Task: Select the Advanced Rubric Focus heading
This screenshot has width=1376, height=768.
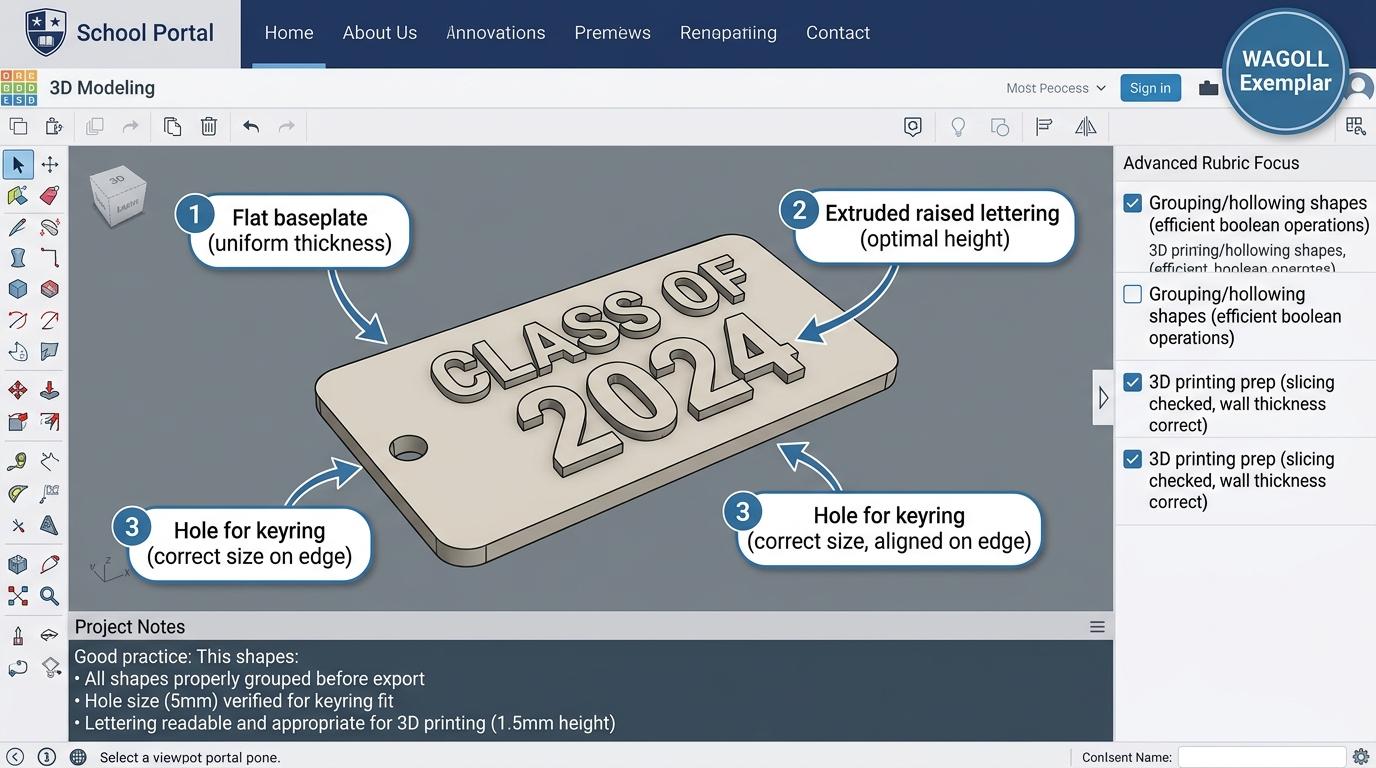Action: tap(1211, 163)
